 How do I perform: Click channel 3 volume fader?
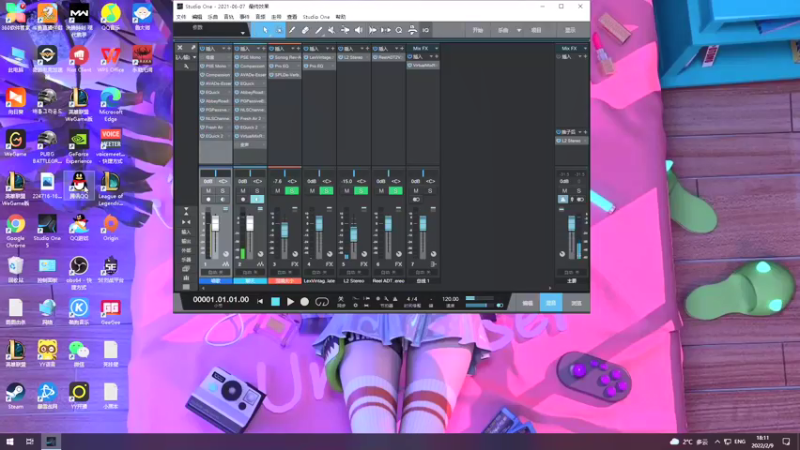click(x=285, y=230)
